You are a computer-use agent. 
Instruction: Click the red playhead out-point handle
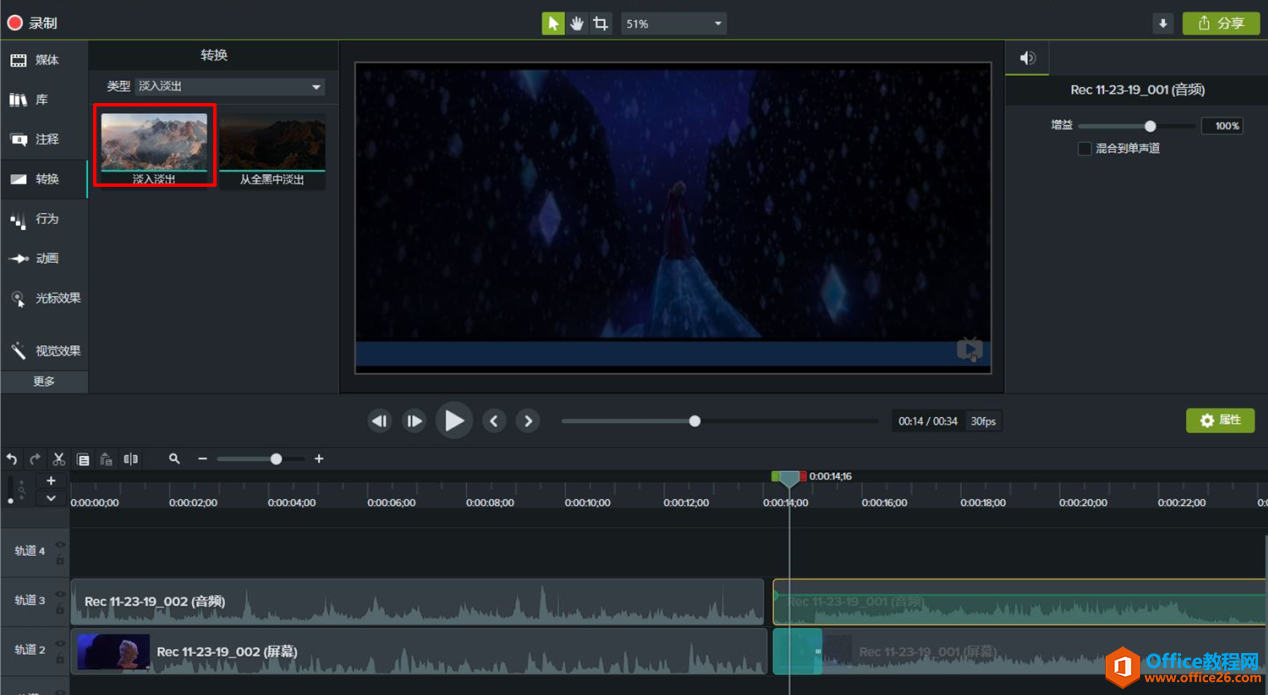(803, 476)
